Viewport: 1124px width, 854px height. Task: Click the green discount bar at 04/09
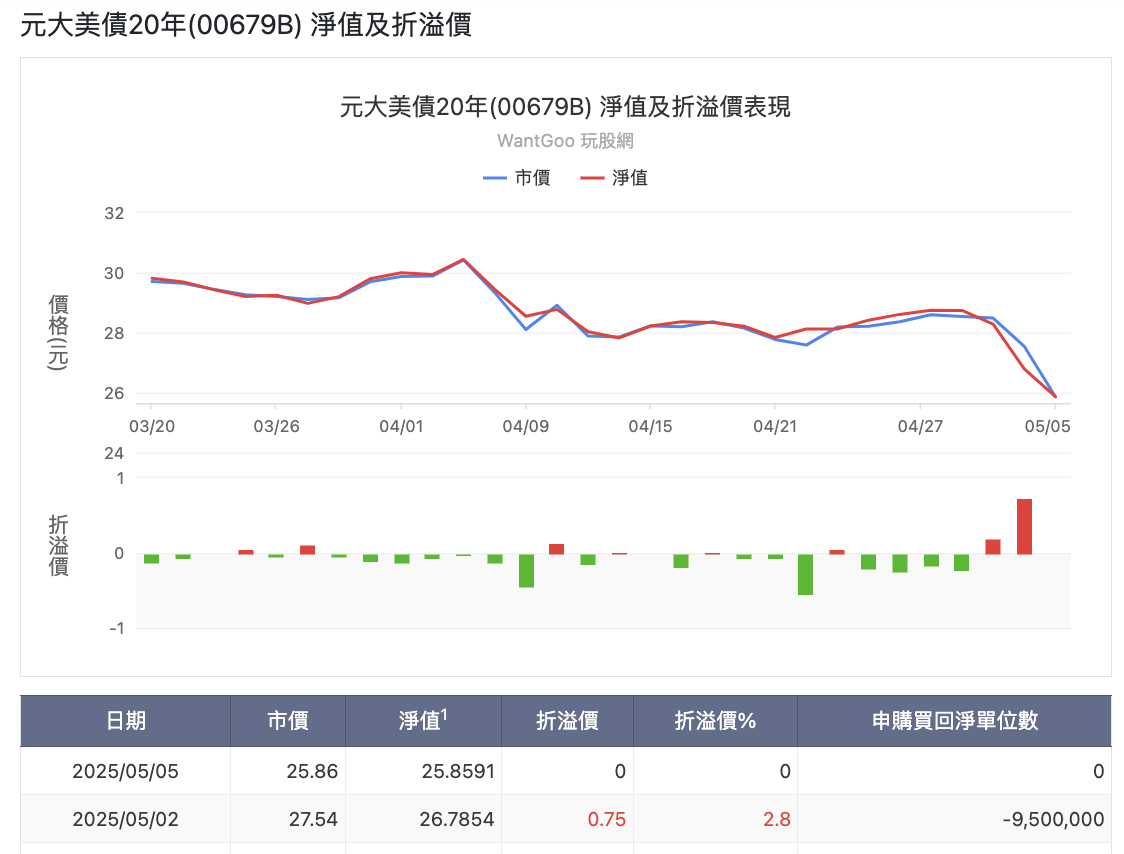pyautogui.click(x=526, y=571)
